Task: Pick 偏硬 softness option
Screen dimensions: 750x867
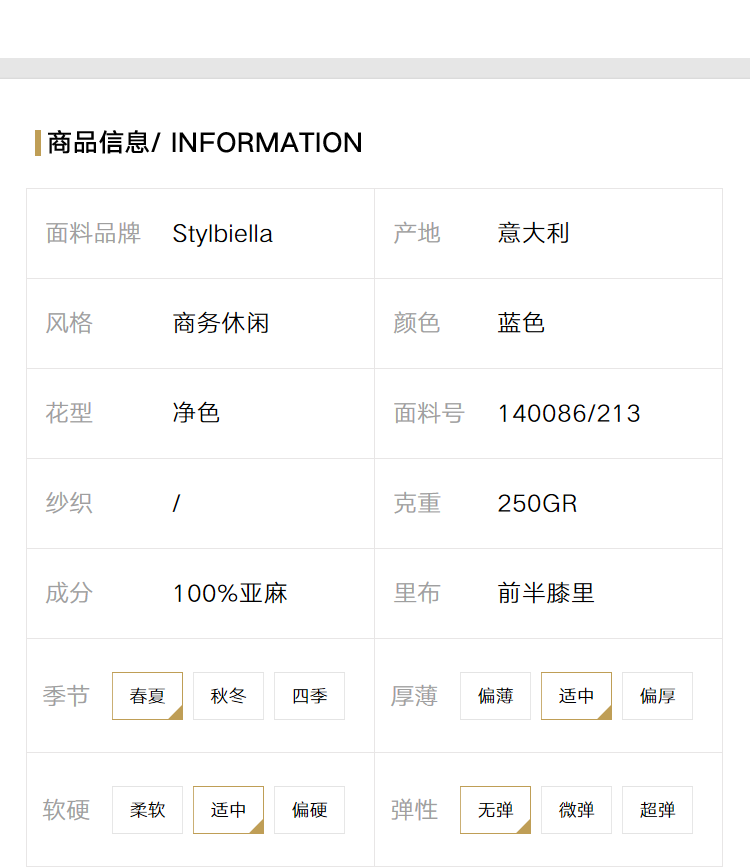Action: pos(309,810)
